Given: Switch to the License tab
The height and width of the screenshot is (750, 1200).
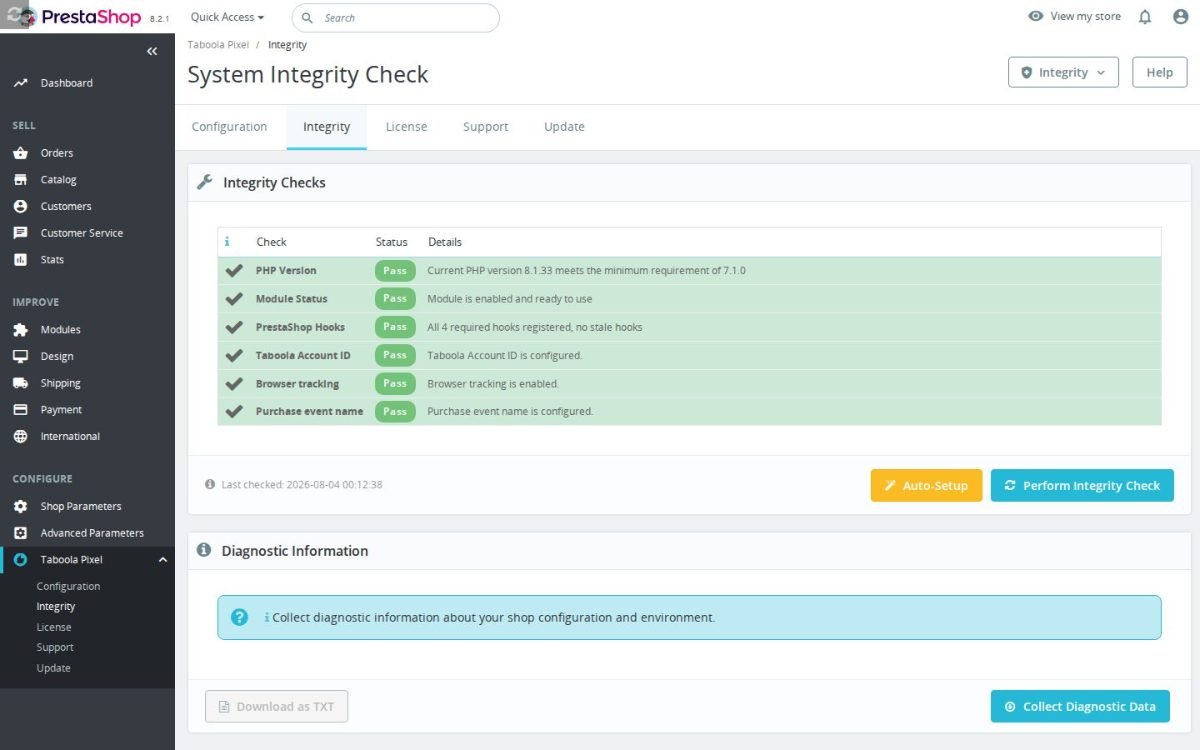Looking at the screenshot, I should (406, 127).
